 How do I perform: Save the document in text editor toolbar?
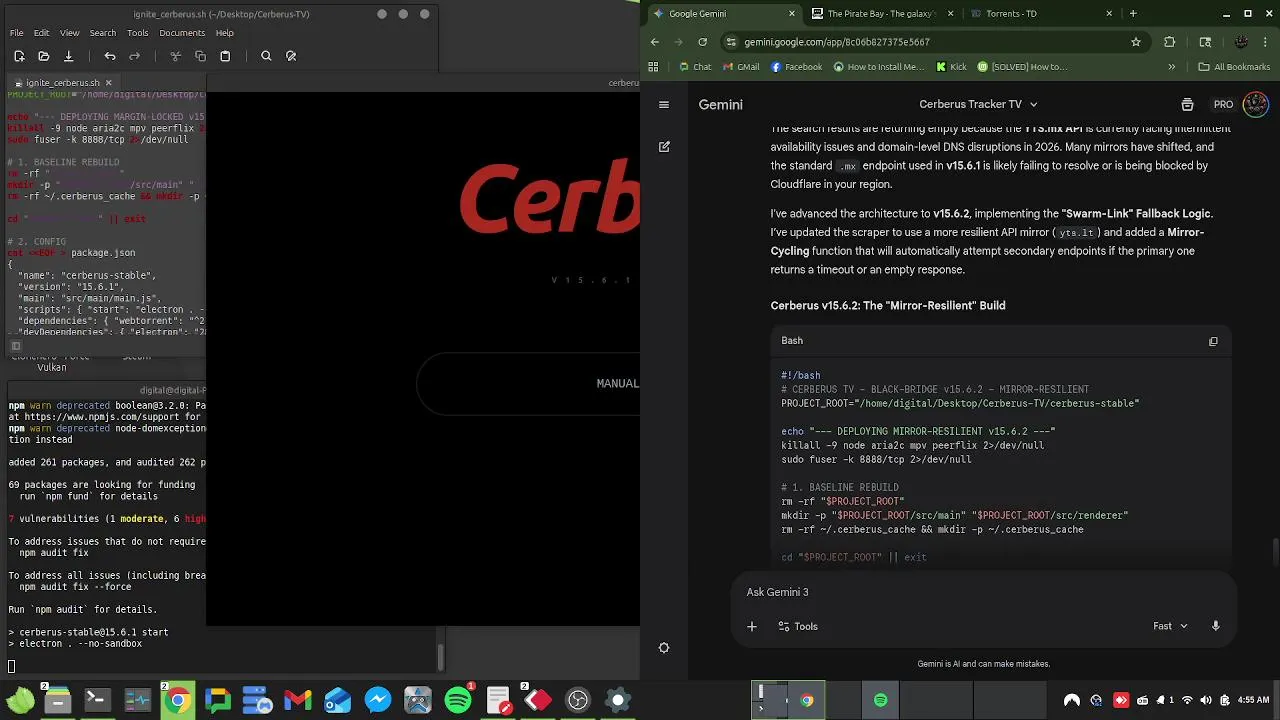coord(68,56)
